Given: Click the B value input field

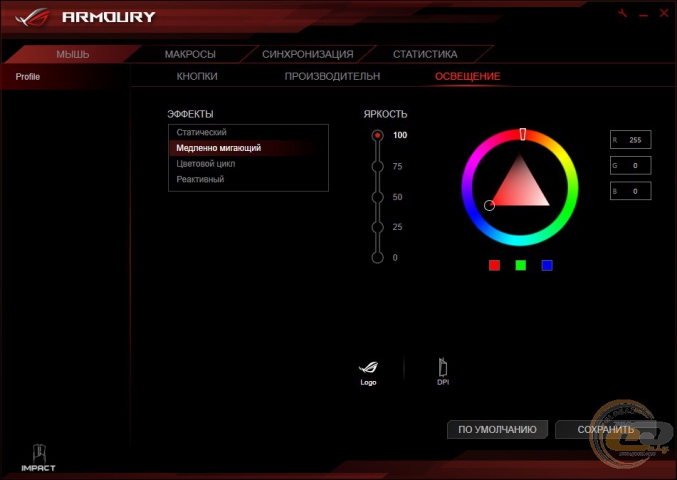Looking at the screenshot, I should 630,191.
